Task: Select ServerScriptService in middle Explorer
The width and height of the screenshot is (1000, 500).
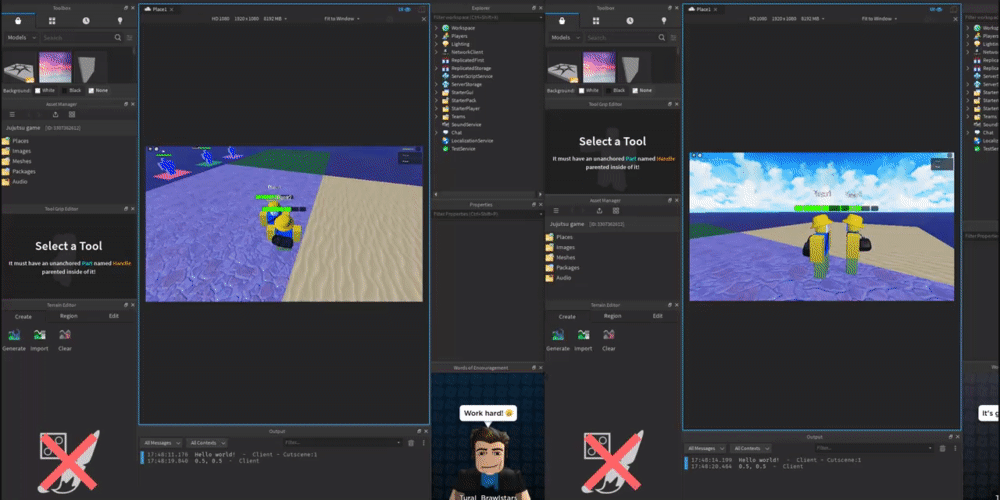Action: (x=471, y=77)
